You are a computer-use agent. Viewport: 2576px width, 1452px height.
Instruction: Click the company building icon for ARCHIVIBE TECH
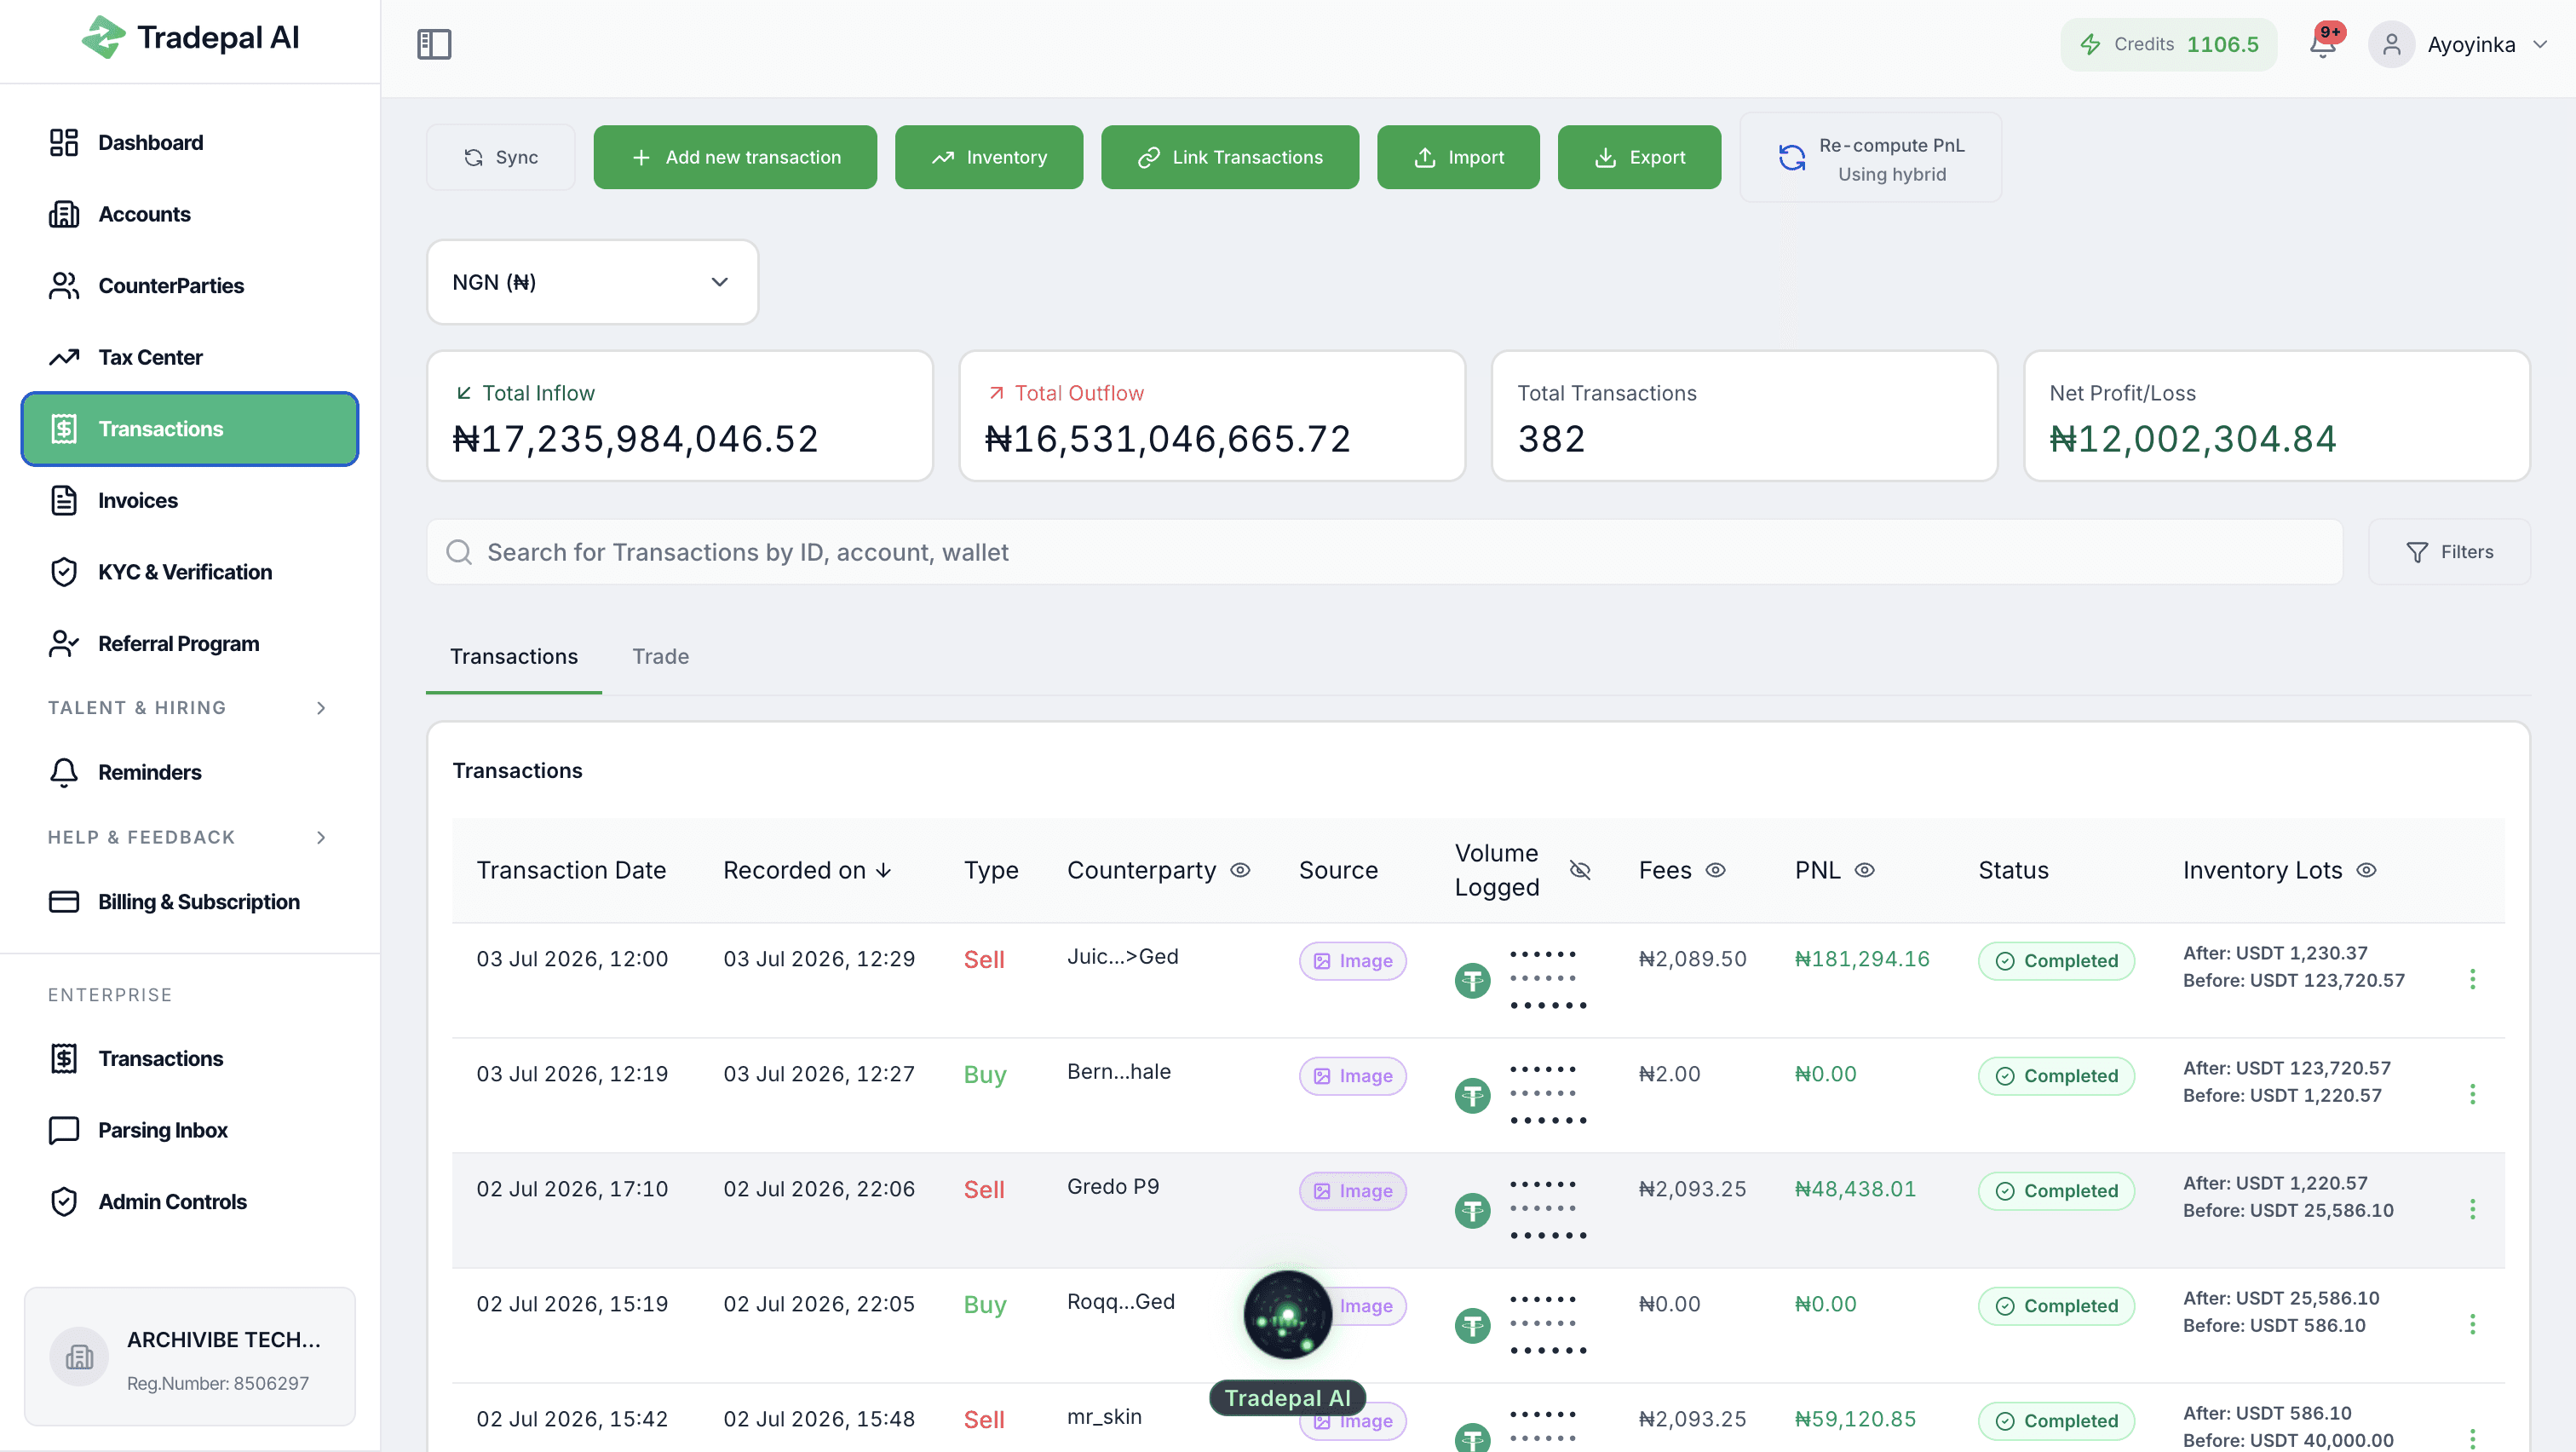tap(79, 1357)
